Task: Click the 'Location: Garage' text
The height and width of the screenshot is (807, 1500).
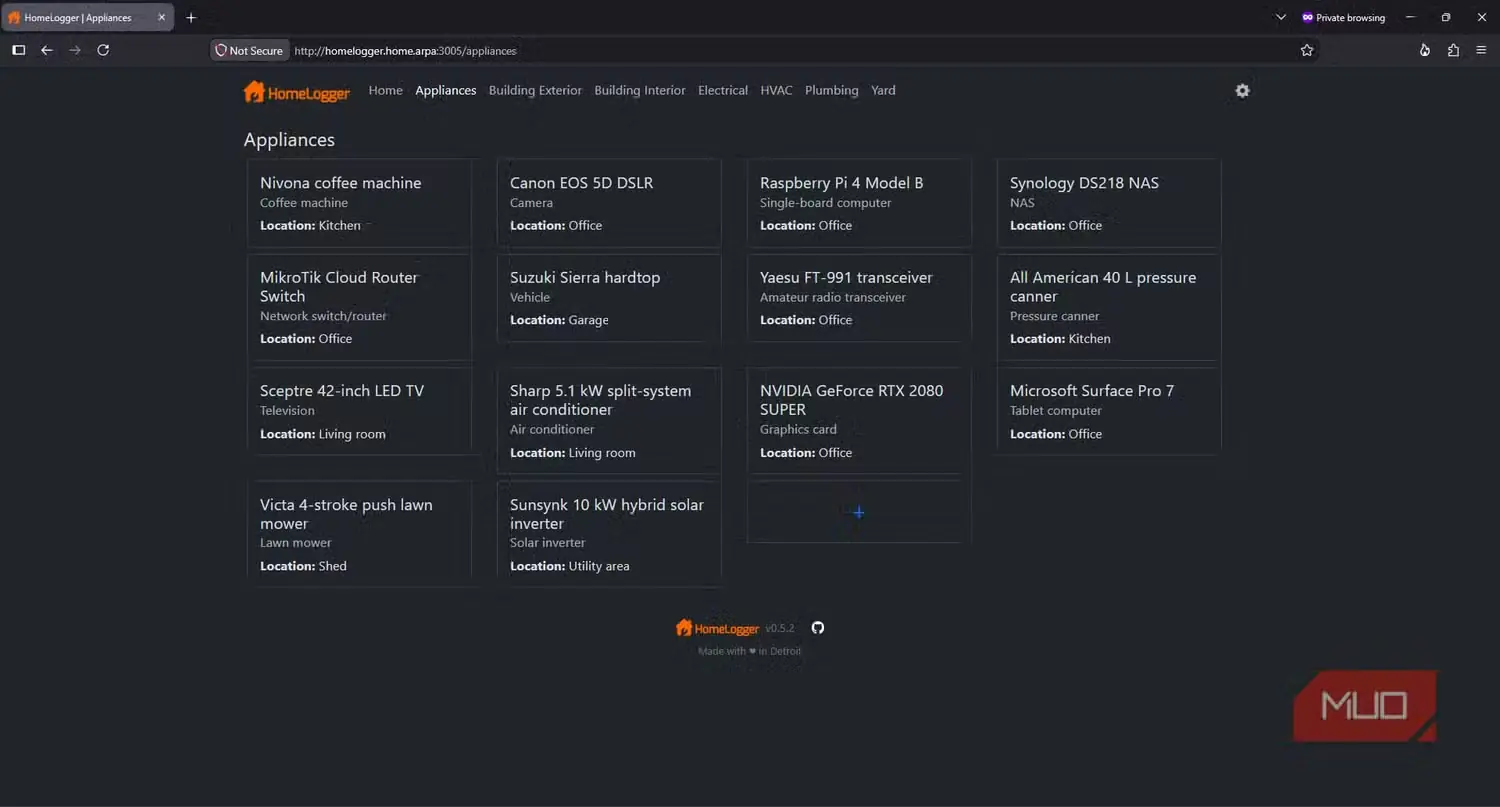Action: pyautogui.click(x=559, y=320)
